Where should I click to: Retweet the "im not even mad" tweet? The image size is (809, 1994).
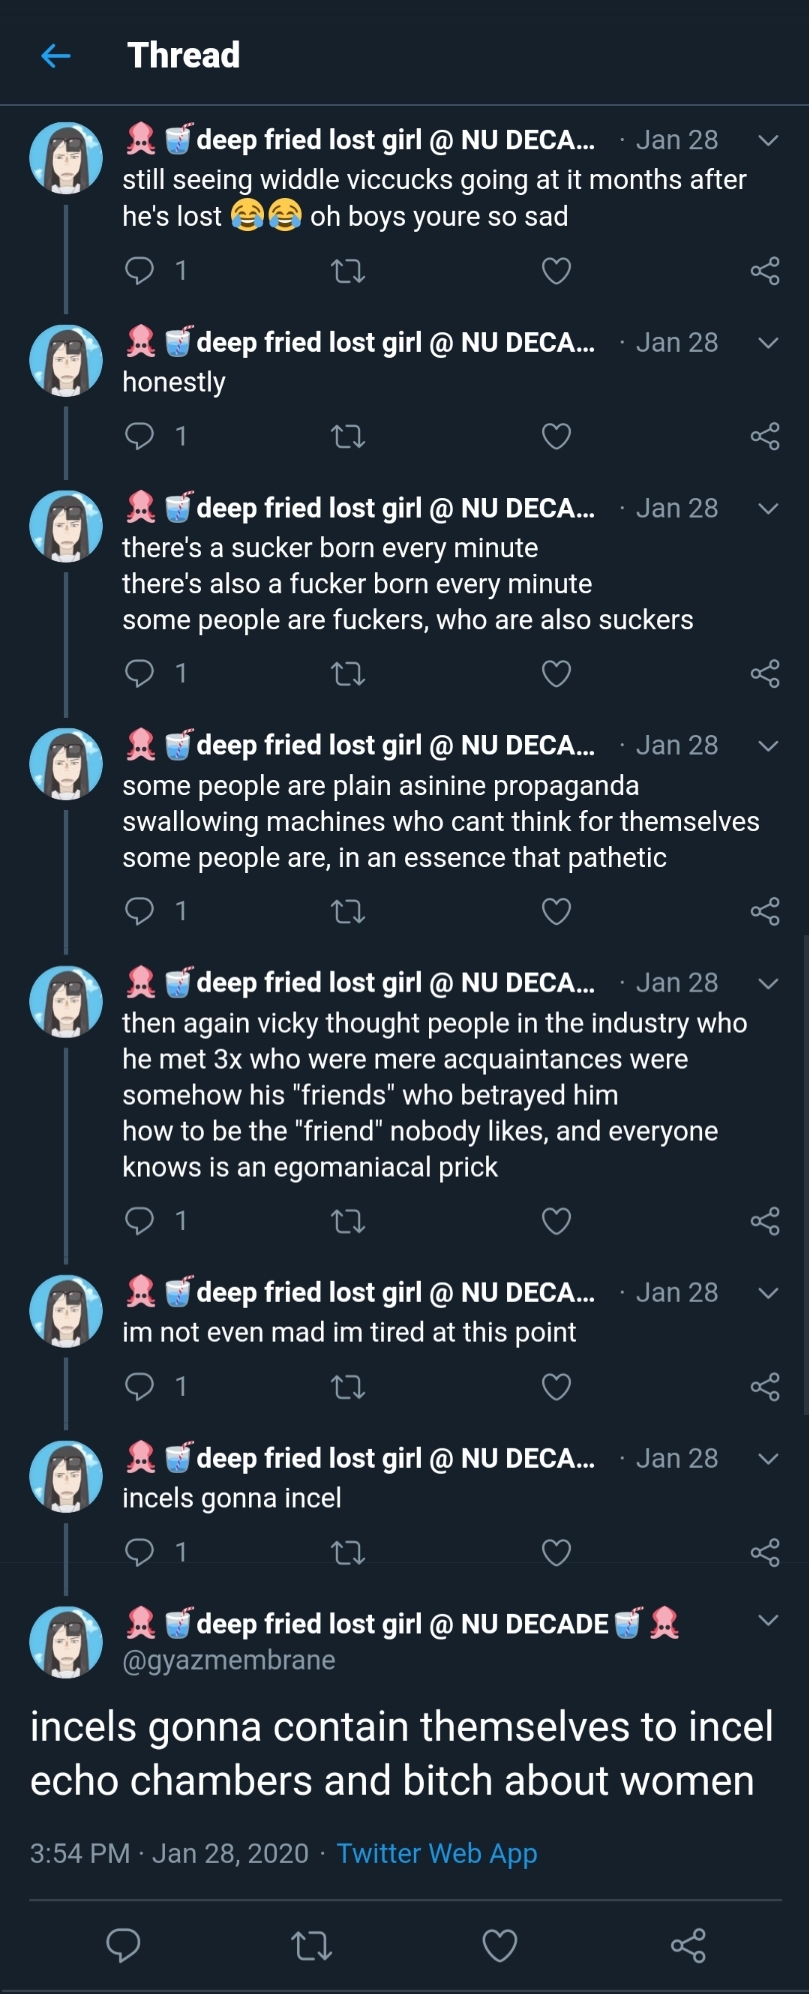coord(348,1386)
